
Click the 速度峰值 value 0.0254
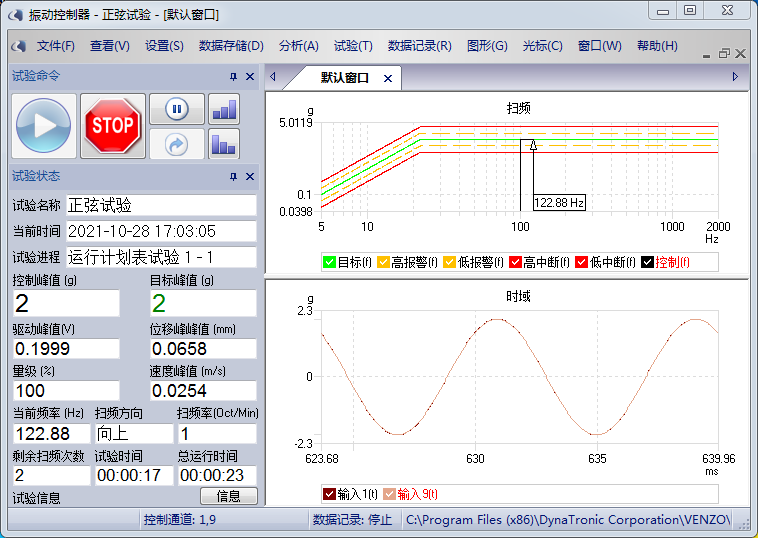point(203,391)
